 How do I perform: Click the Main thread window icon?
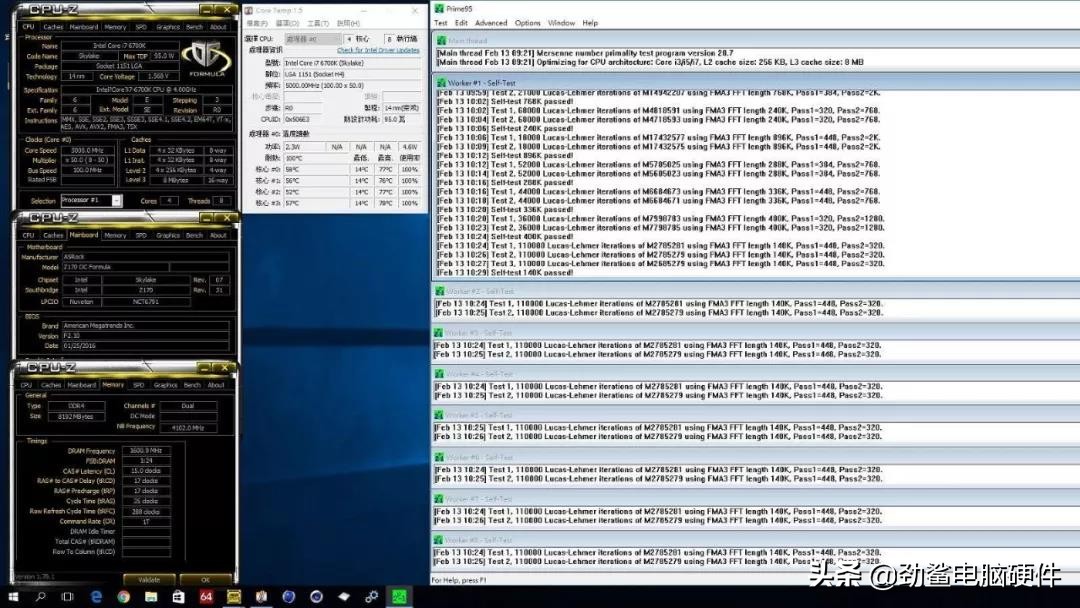coord(442,41)
